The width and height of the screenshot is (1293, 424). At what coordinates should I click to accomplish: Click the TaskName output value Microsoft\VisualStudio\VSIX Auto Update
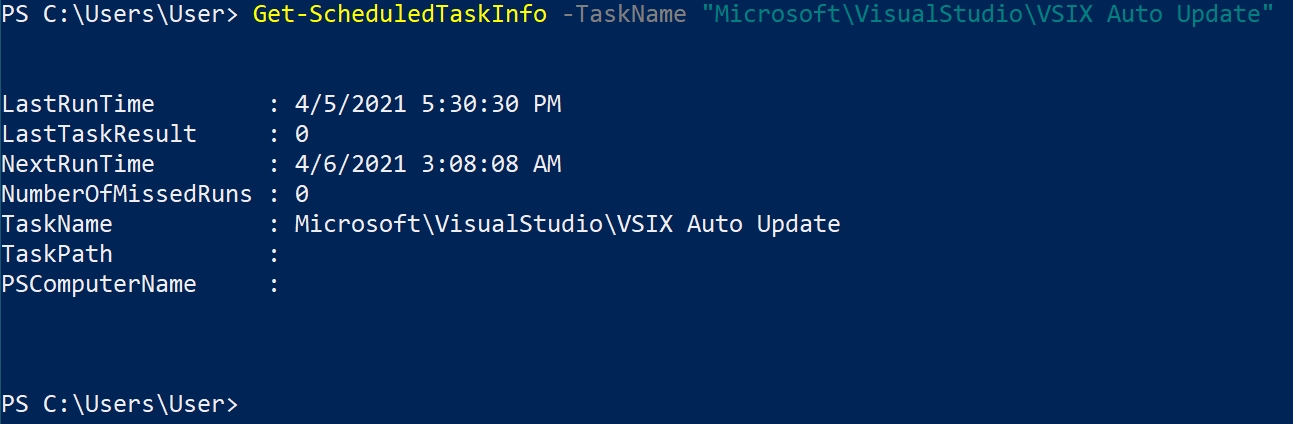(567, 224)
